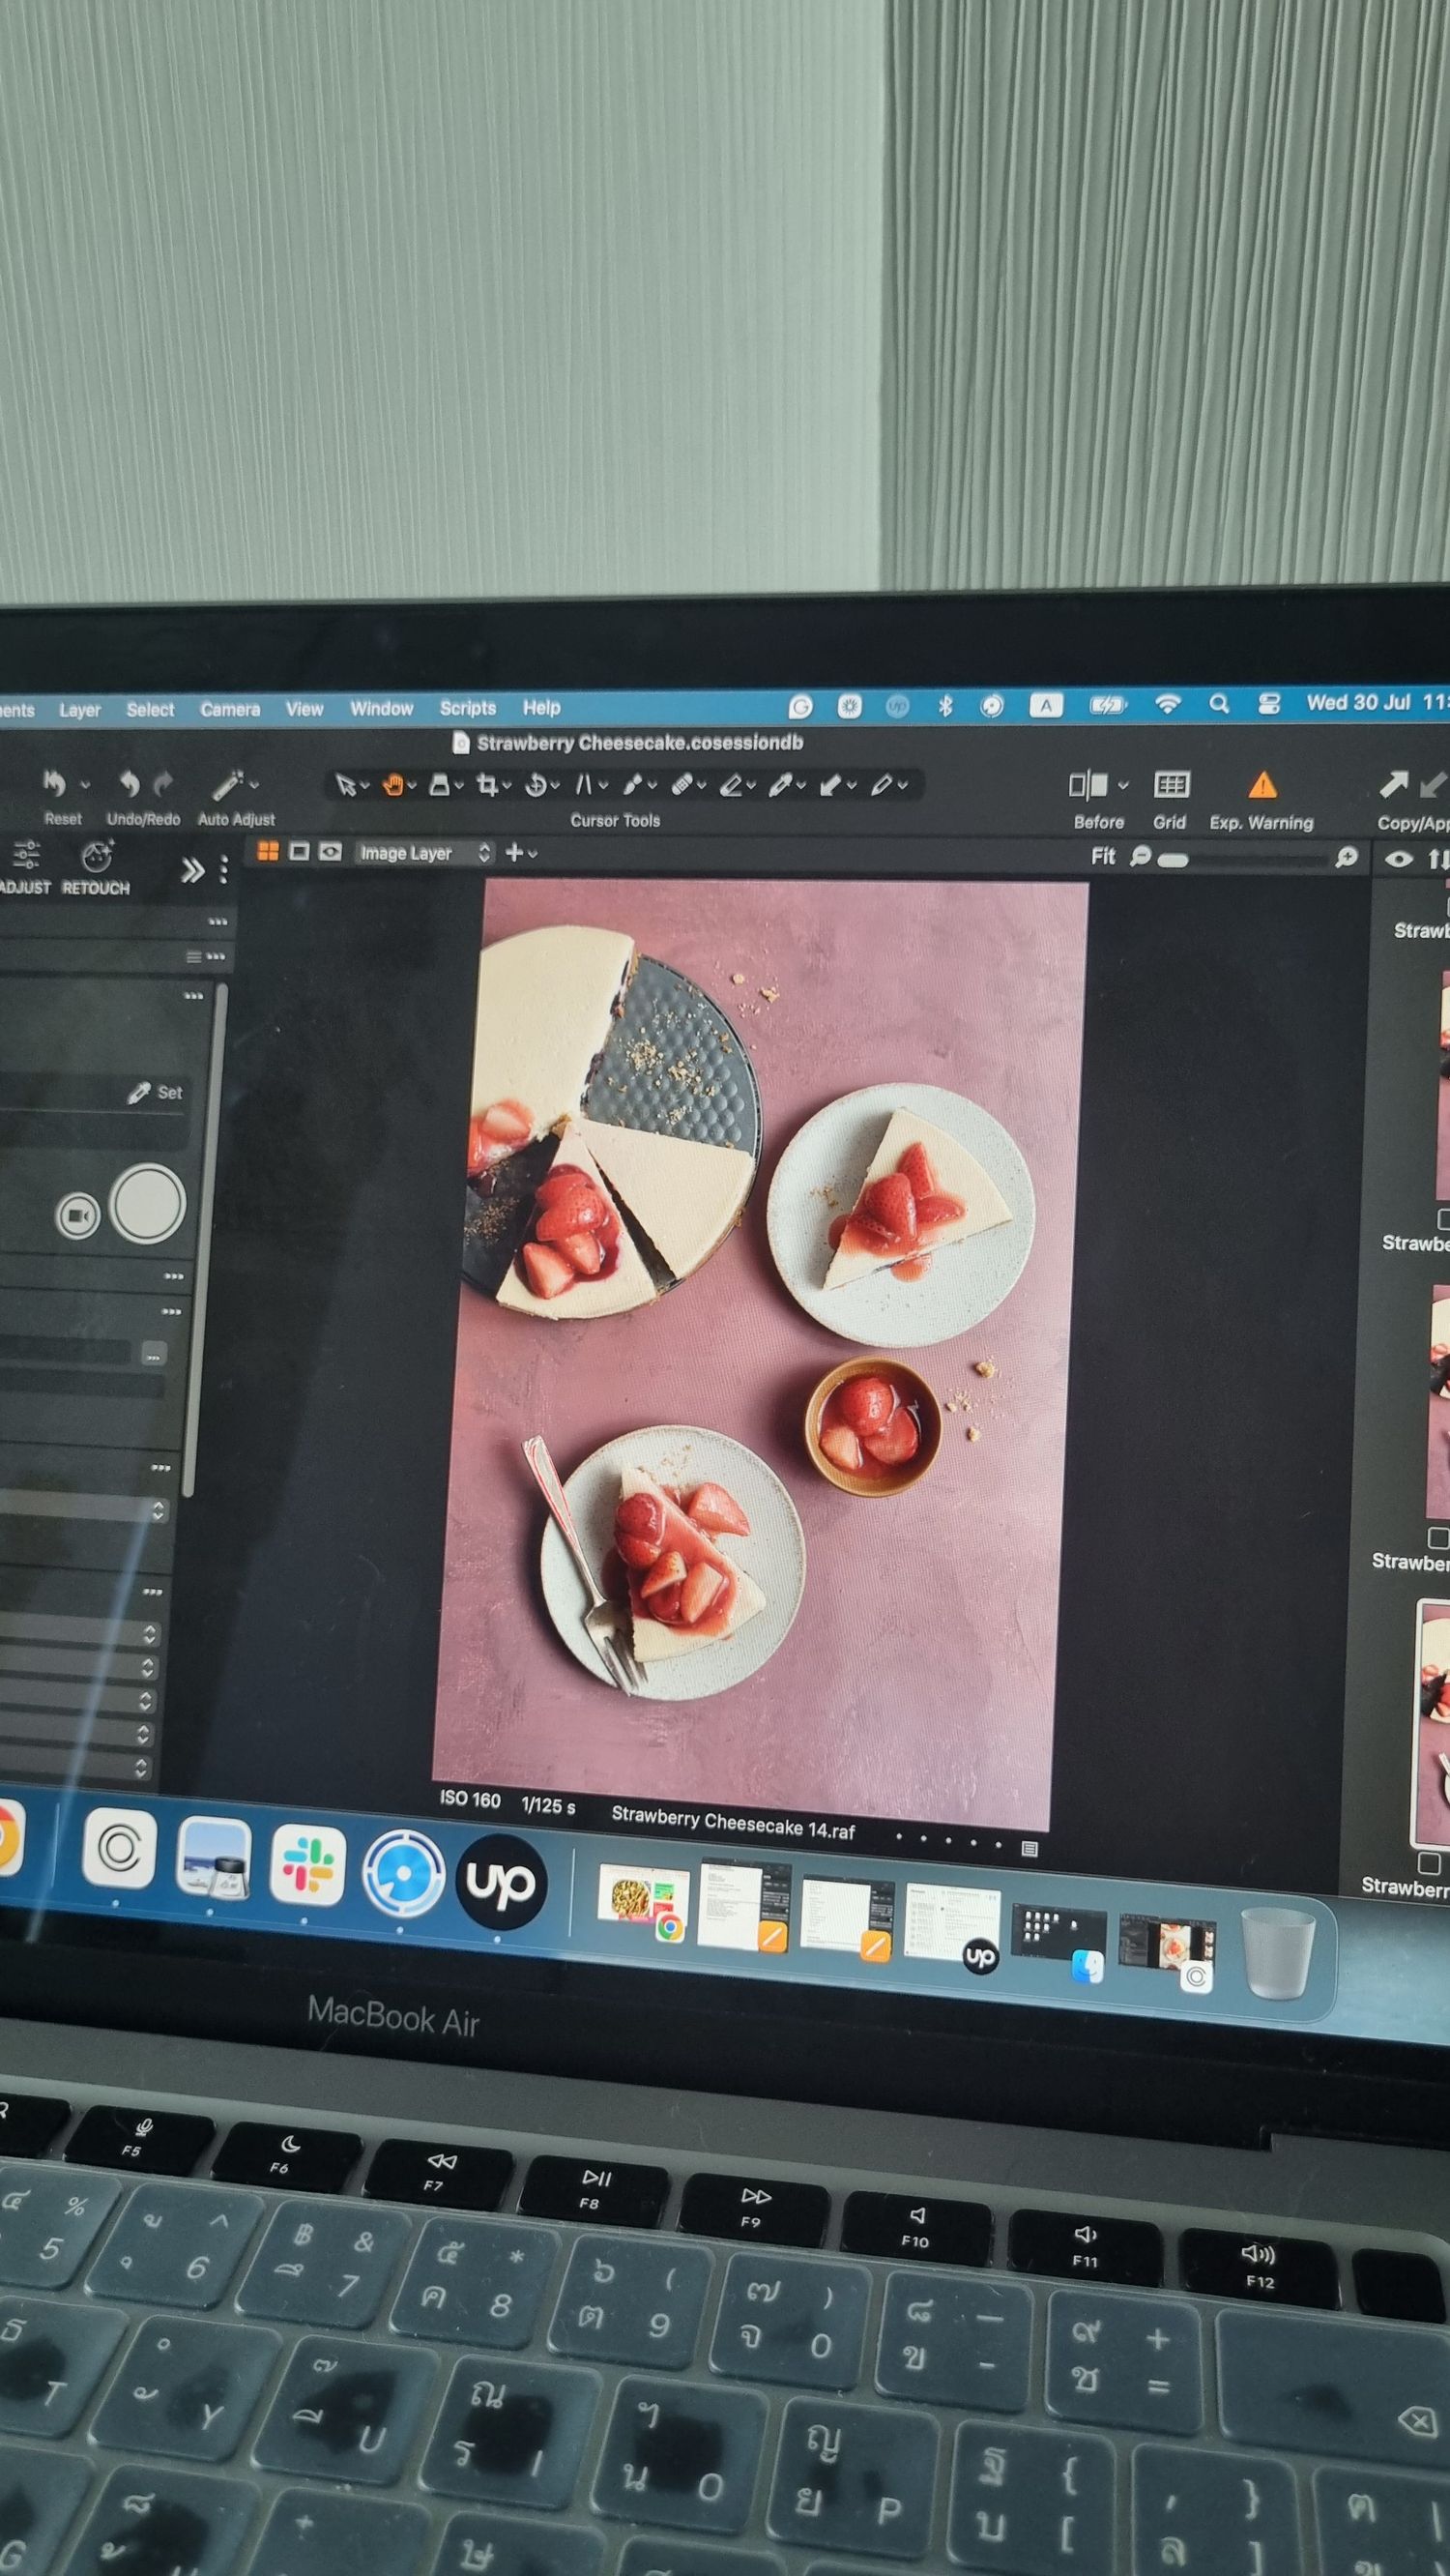Open the Camera menu
The width and height of the screenshot is (1450, 2576).
[230, 709]
